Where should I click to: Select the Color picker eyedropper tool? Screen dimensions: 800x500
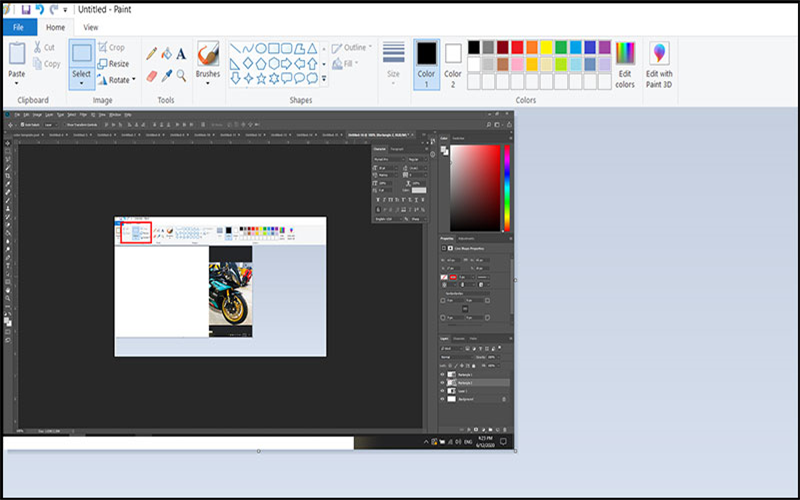(166, 76)
